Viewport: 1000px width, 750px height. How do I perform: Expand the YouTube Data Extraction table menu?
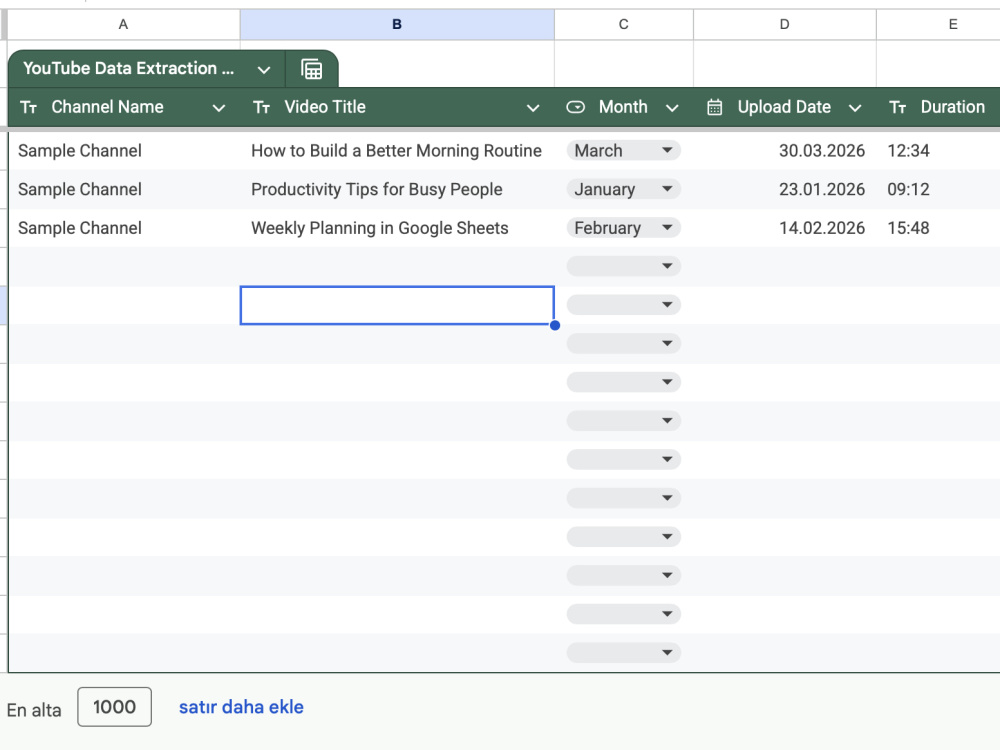click(264, 70)
